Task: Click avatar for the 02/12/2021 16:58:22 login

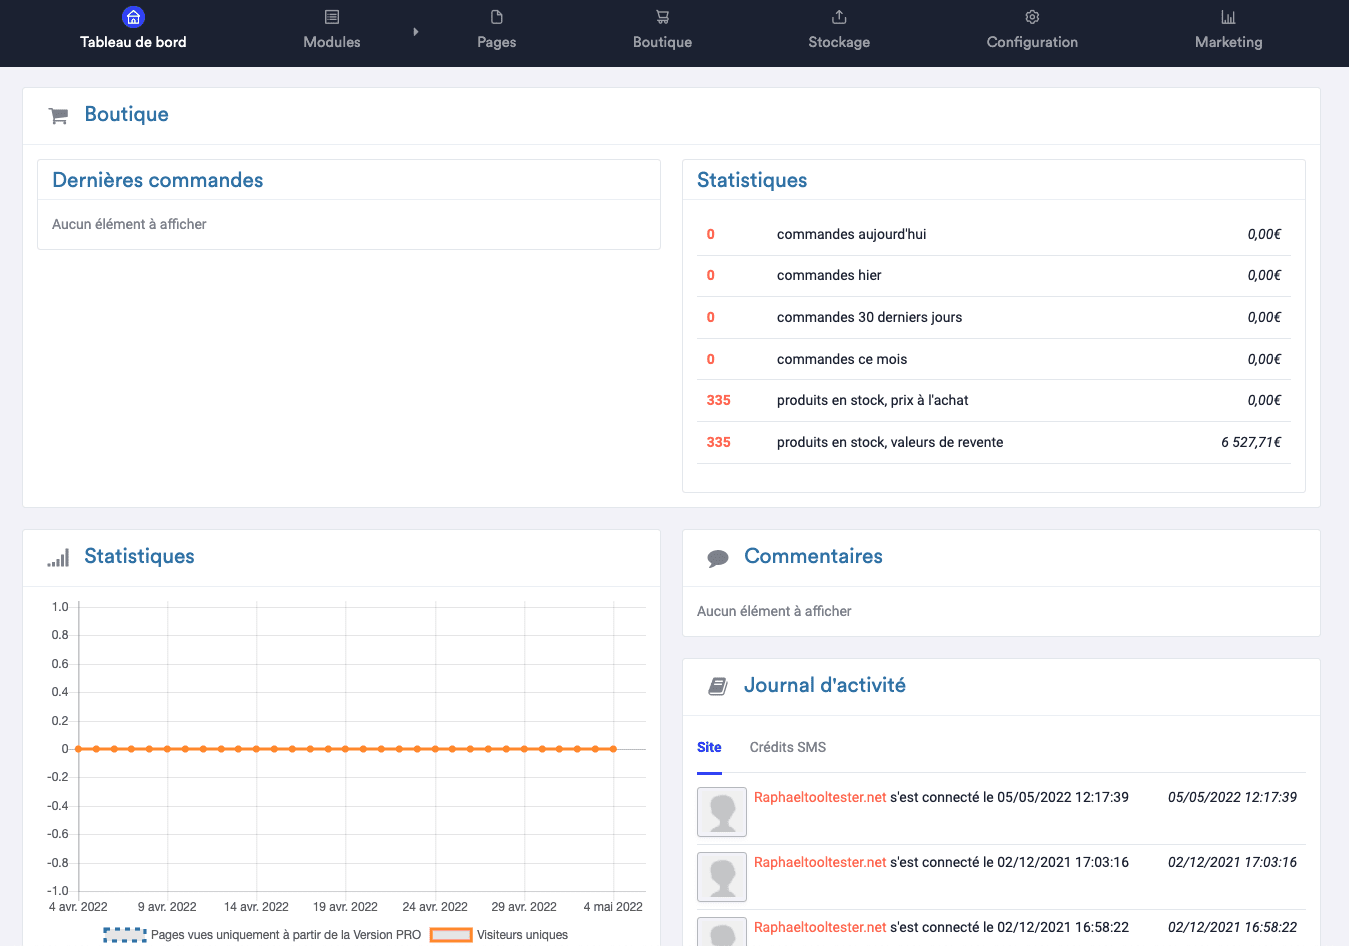Action: (722, 932)
